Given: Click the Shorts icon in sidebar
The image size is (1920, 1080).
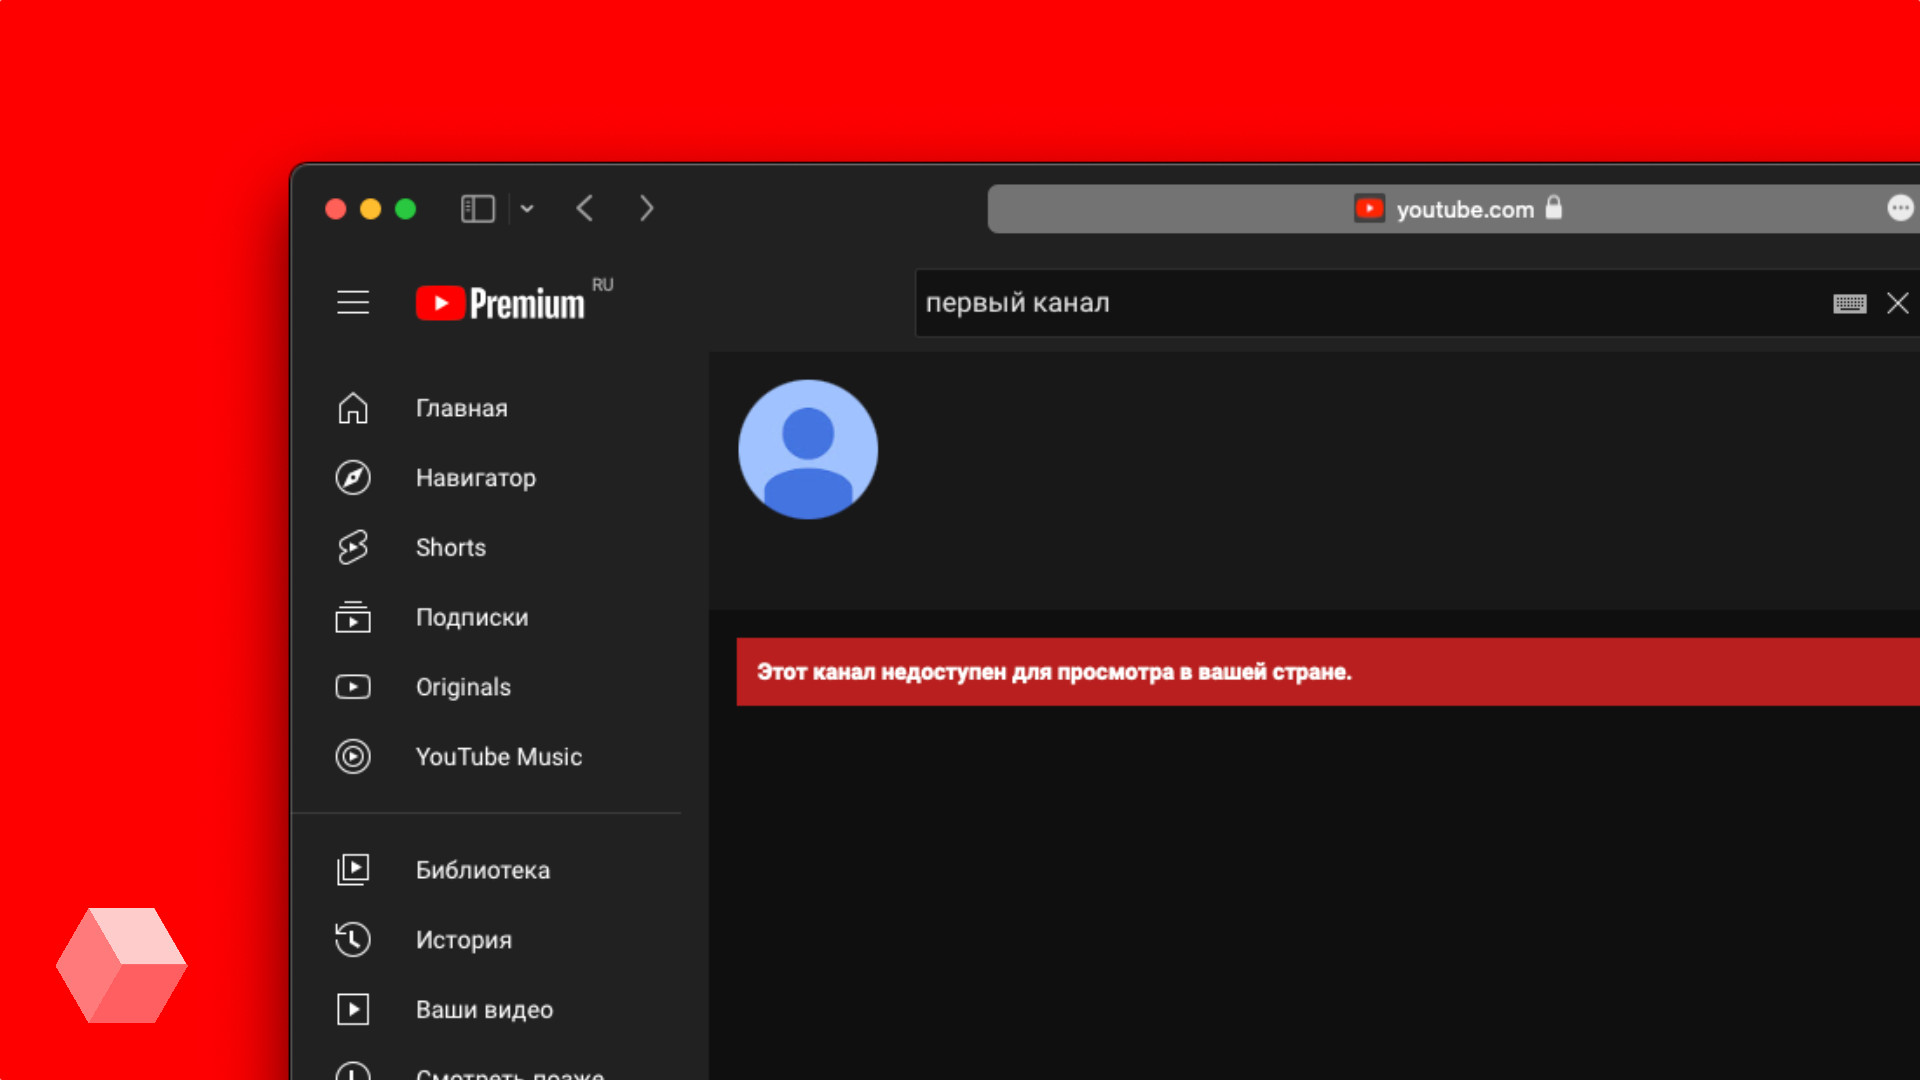Looking at the screenshot, I should pyautogui.click(x=353, y=547).
